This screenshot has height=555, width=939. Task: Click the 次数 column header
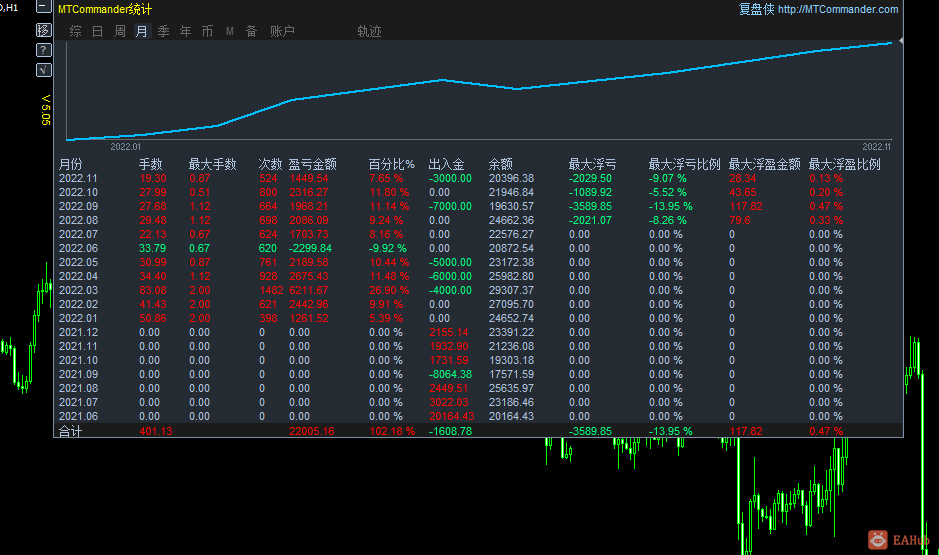tap(270, 164)
